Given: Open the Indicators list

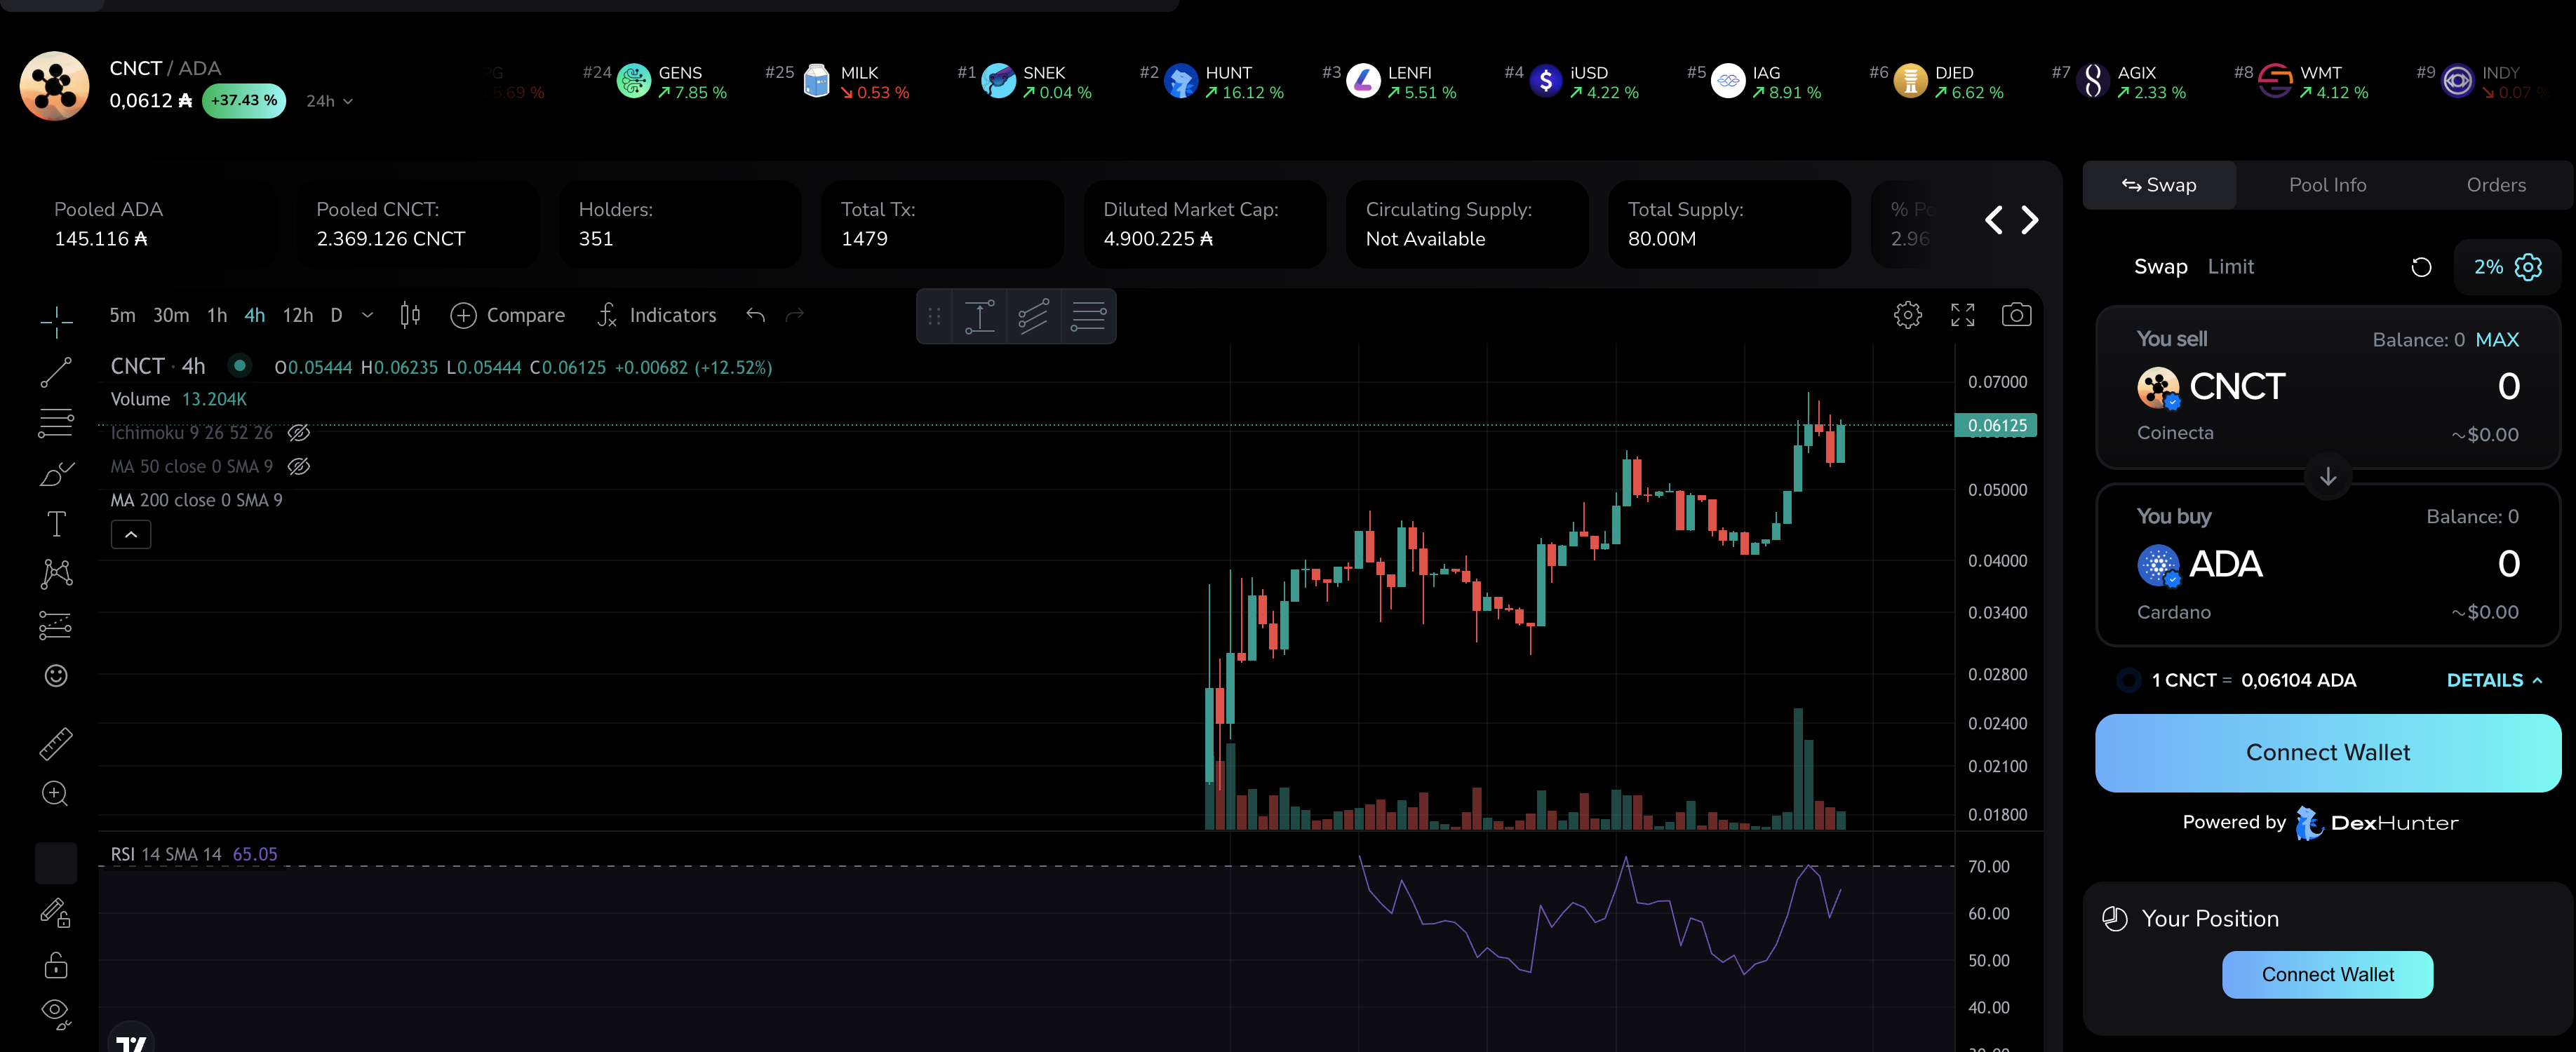Looking at the screenshot, I should pyautogui.click(x=657, y=315).
